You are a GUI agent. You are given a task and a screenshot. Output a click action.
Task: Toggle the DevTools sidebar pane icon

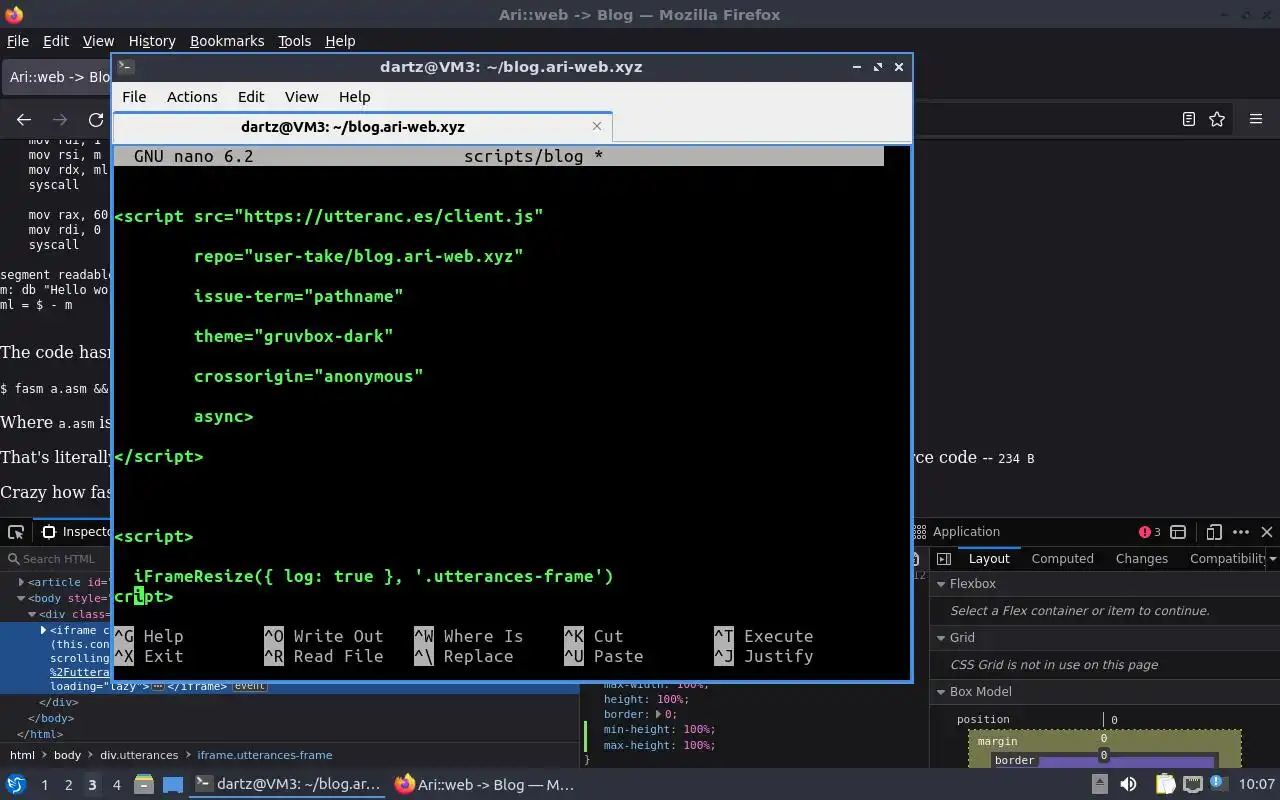pyautogui.click(x=943, y=559)
